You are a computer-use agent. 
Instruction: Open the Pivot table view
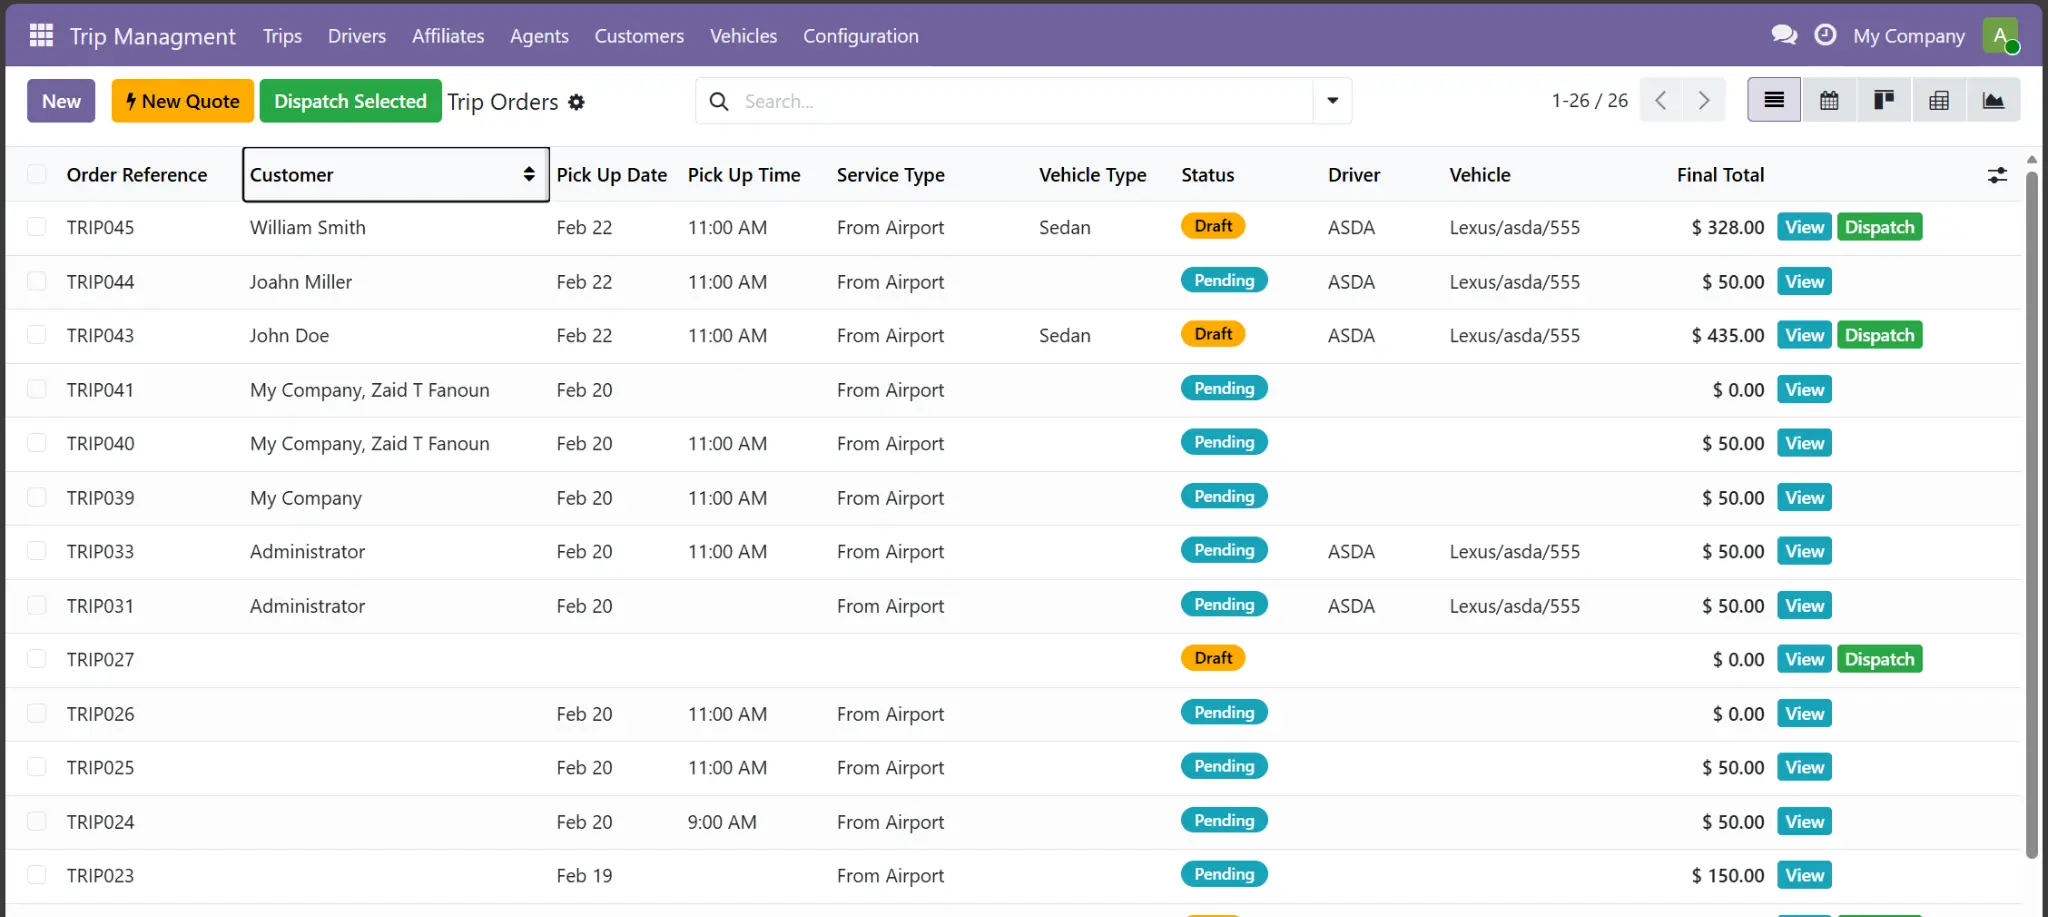click(1939, 100)
